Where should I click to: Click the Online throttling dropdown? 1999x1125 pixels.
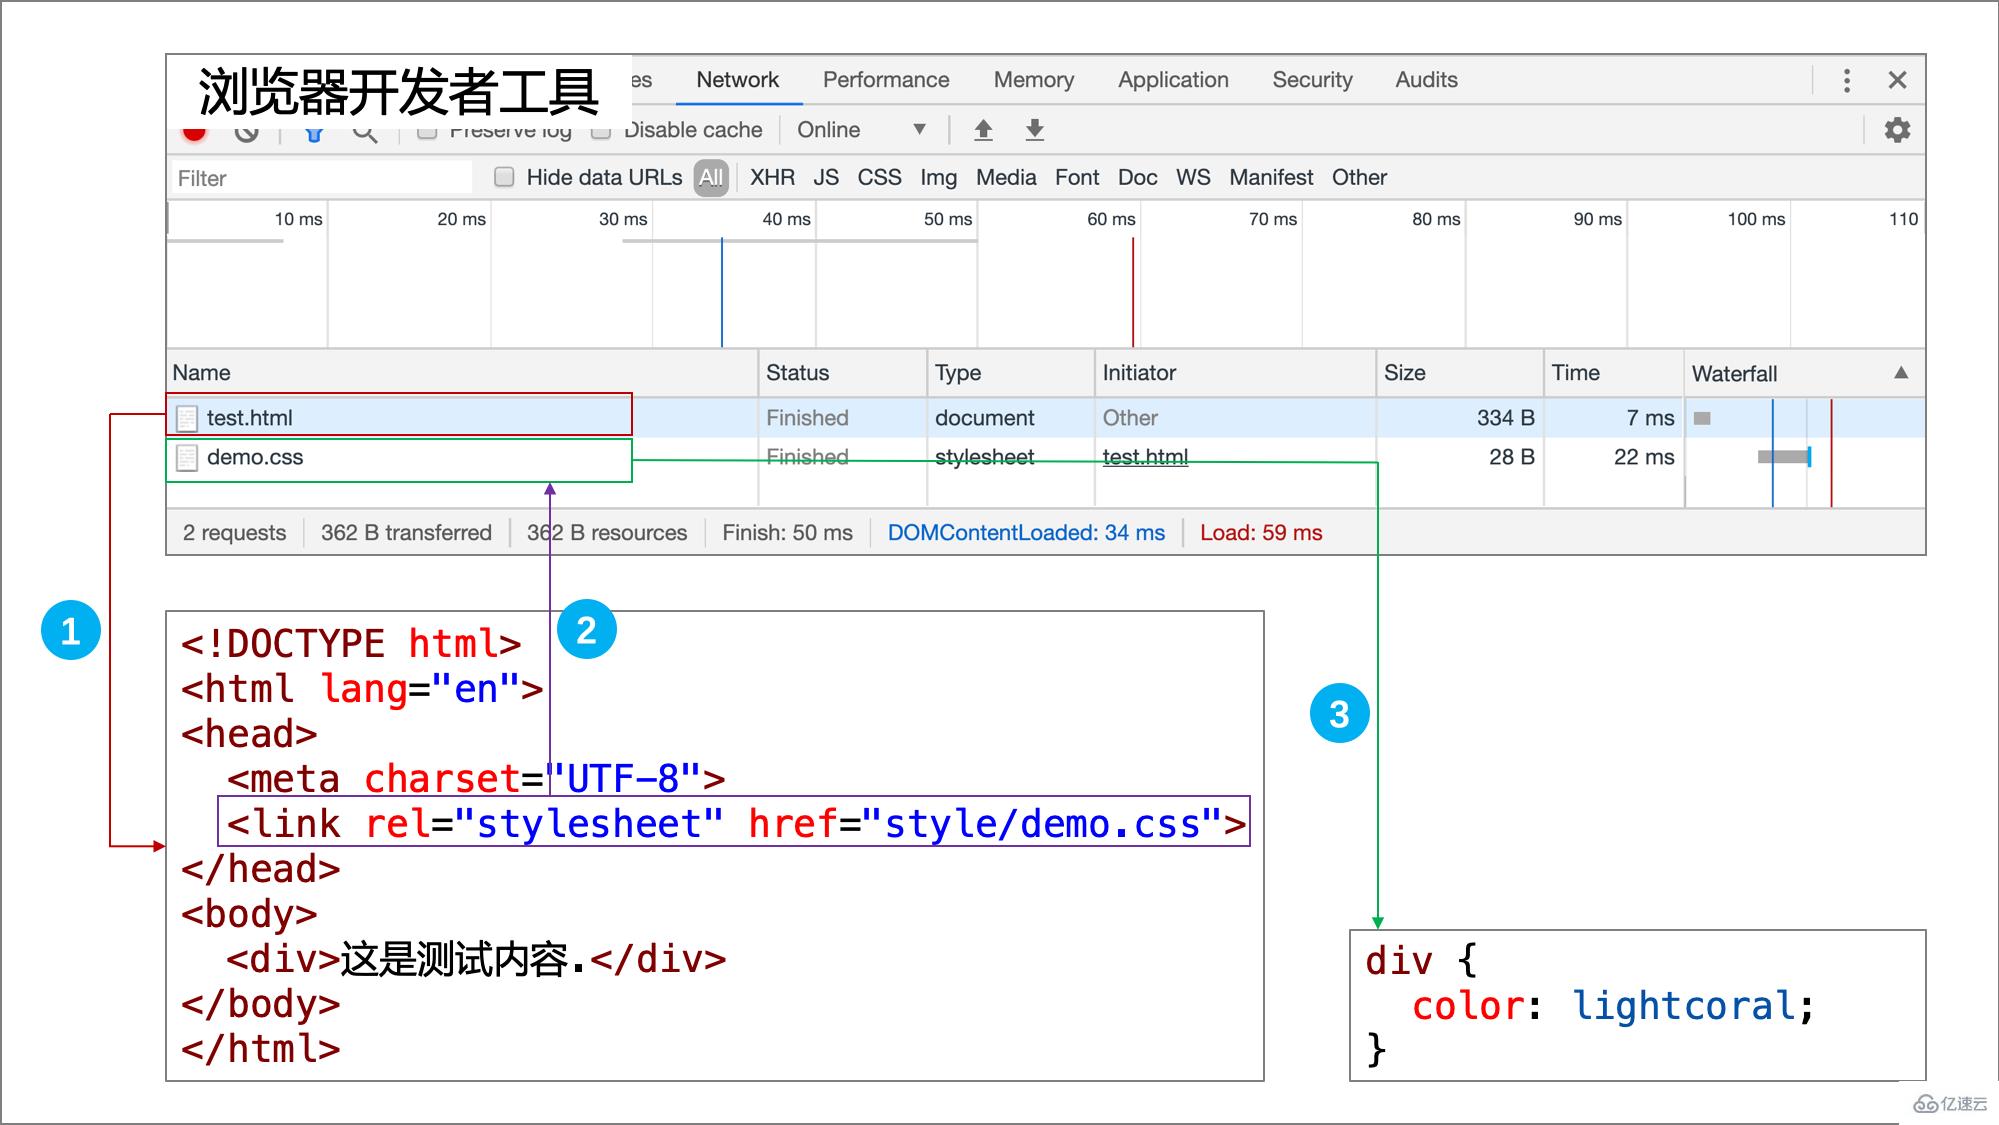coord(857,129)
